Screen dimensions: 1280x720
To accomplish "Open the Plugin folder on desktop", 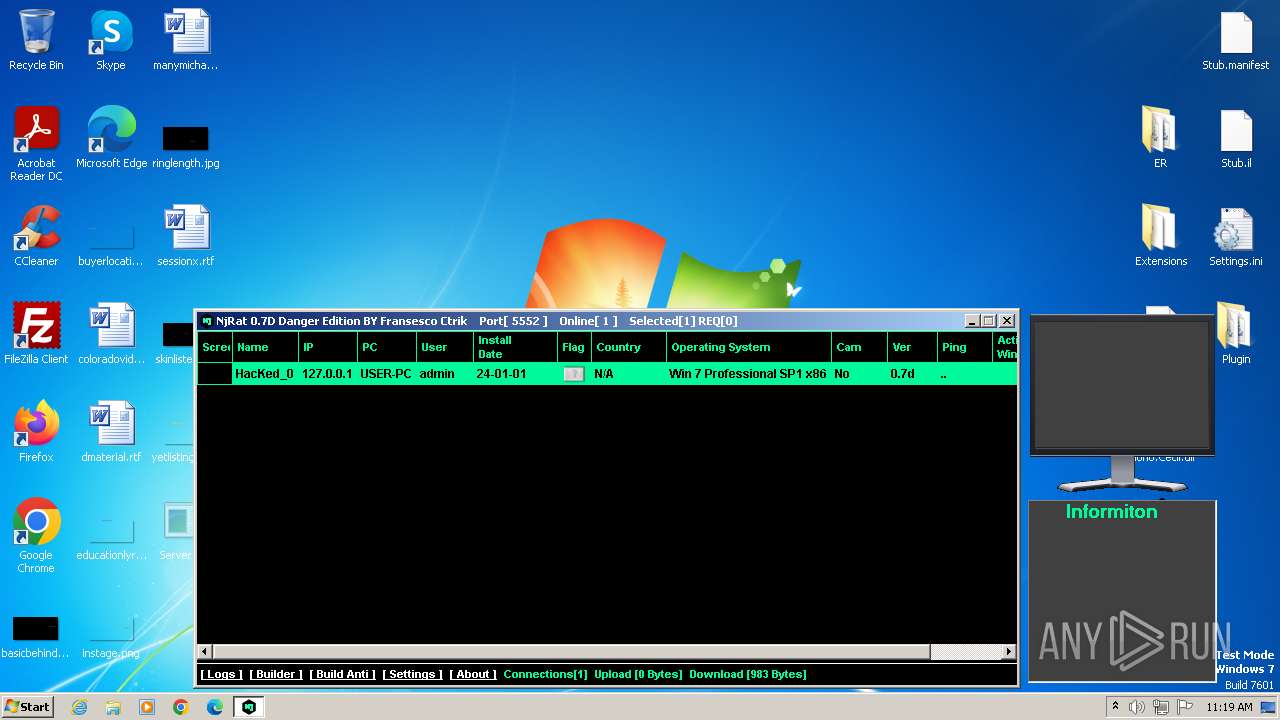I will (x=1236, y=334).
